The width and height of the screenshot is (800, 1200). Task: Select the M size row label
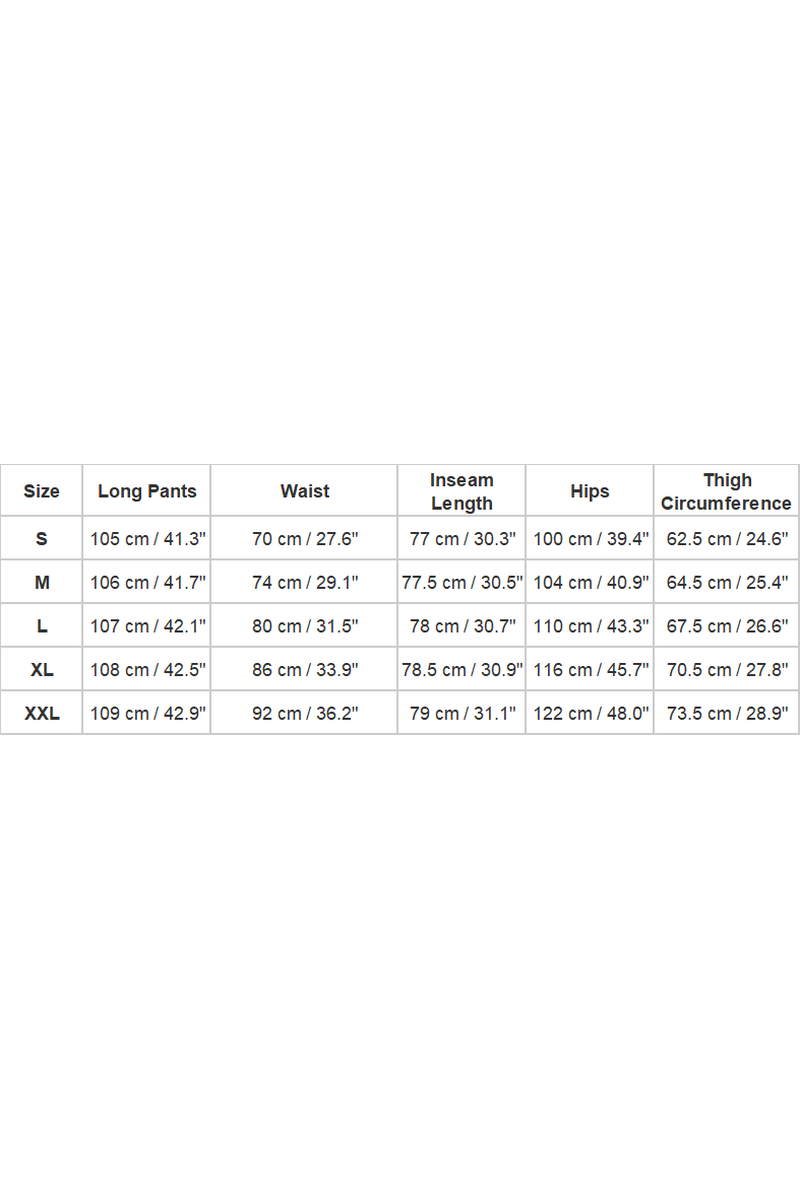click(x=41, y=582)
